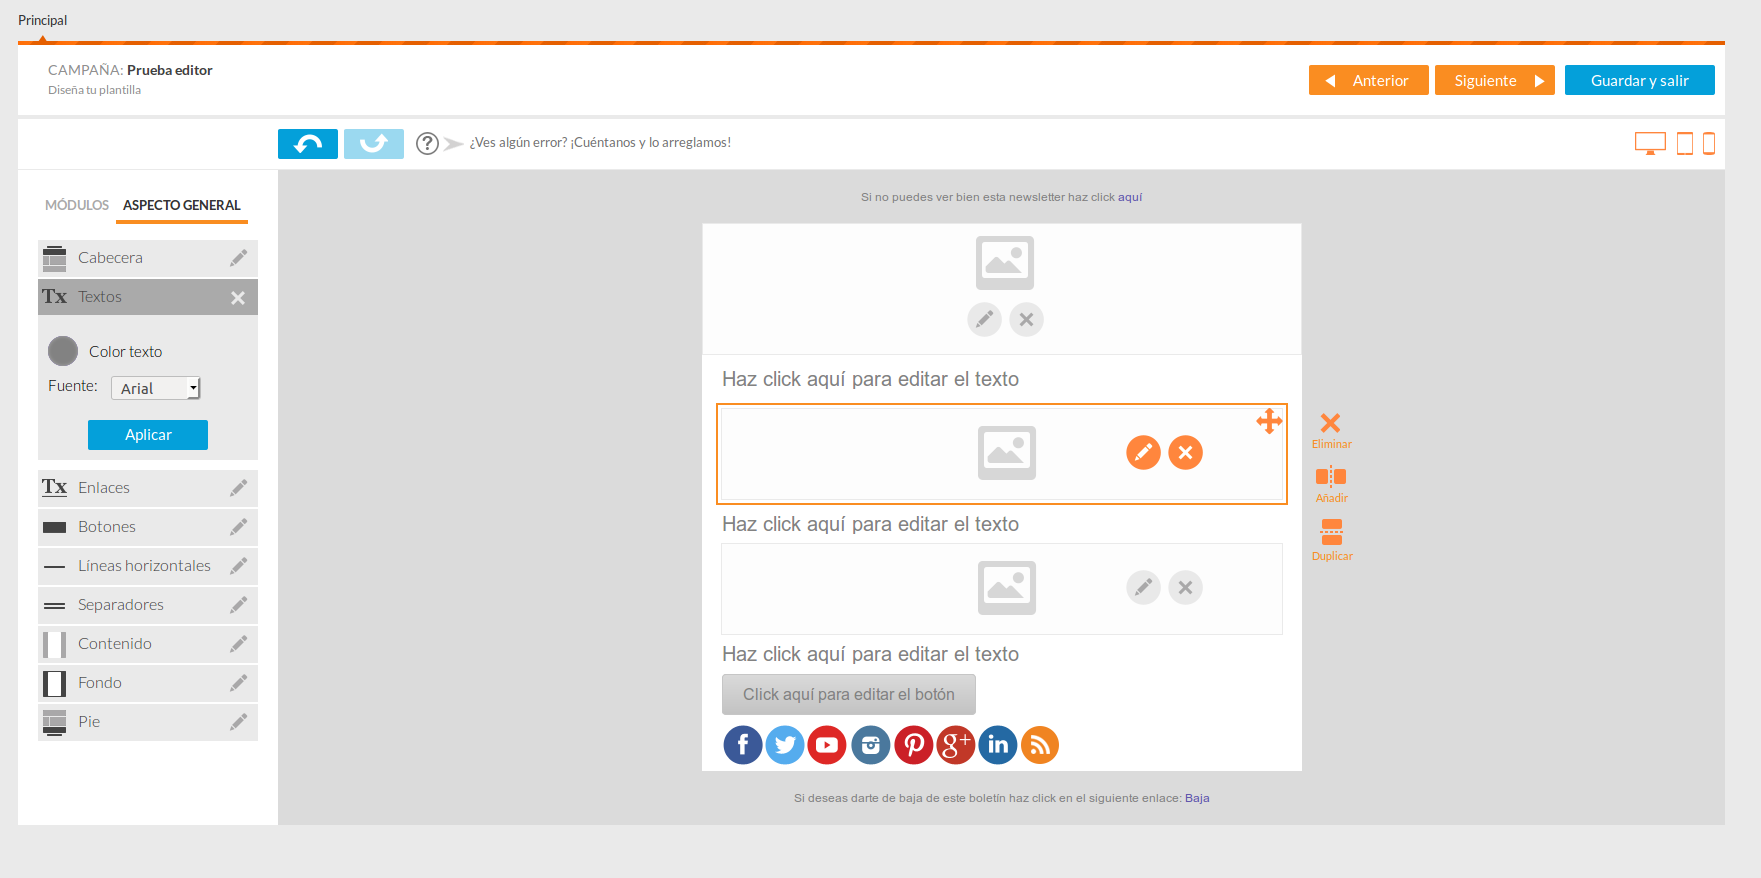Collapse the Textos section with X
This screenshot has height=878, width=1761.
coord(238,298)
